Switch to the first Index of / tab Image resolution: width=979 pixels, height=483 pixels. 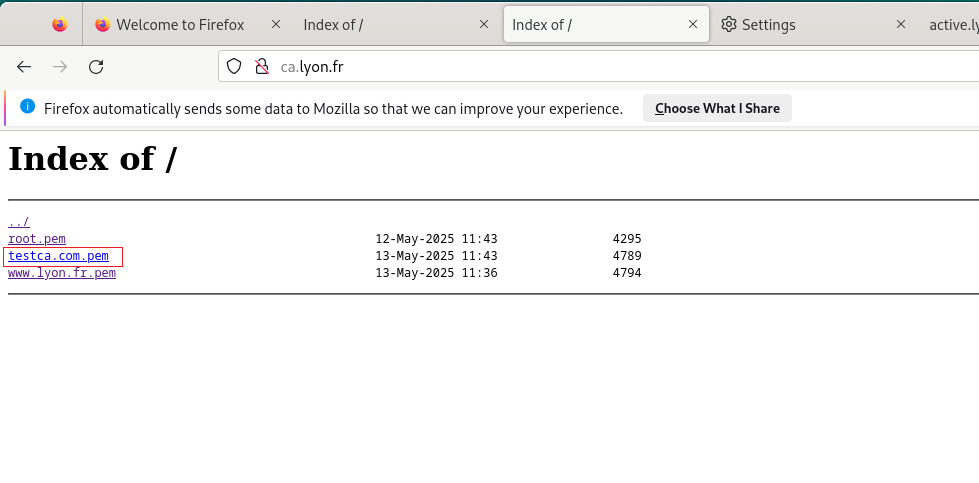tap(333, 25)
